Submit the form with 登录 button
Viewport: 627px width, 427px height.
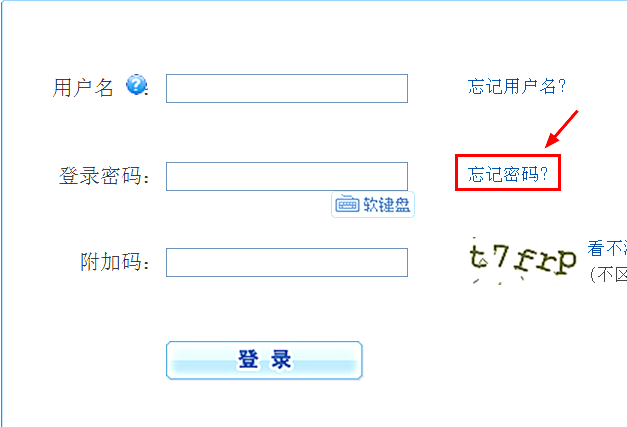pyautogui.click(x=264, y=360)
